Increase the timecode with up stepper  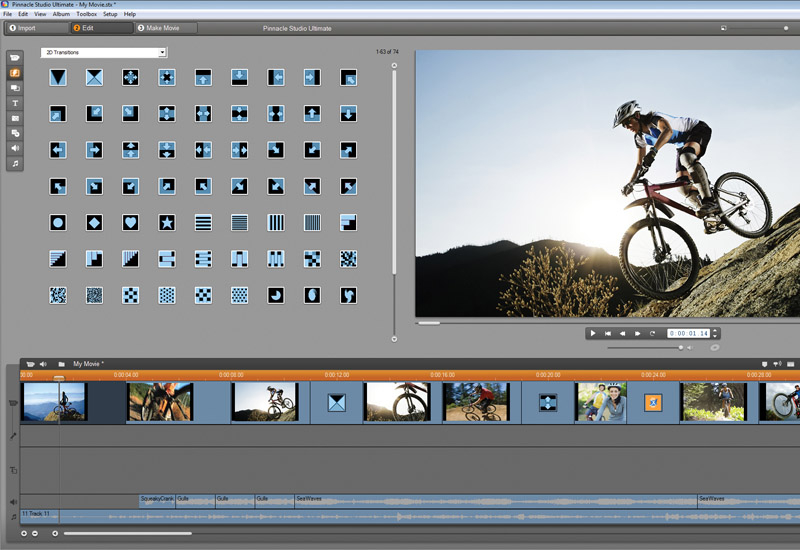click(715, 331)
